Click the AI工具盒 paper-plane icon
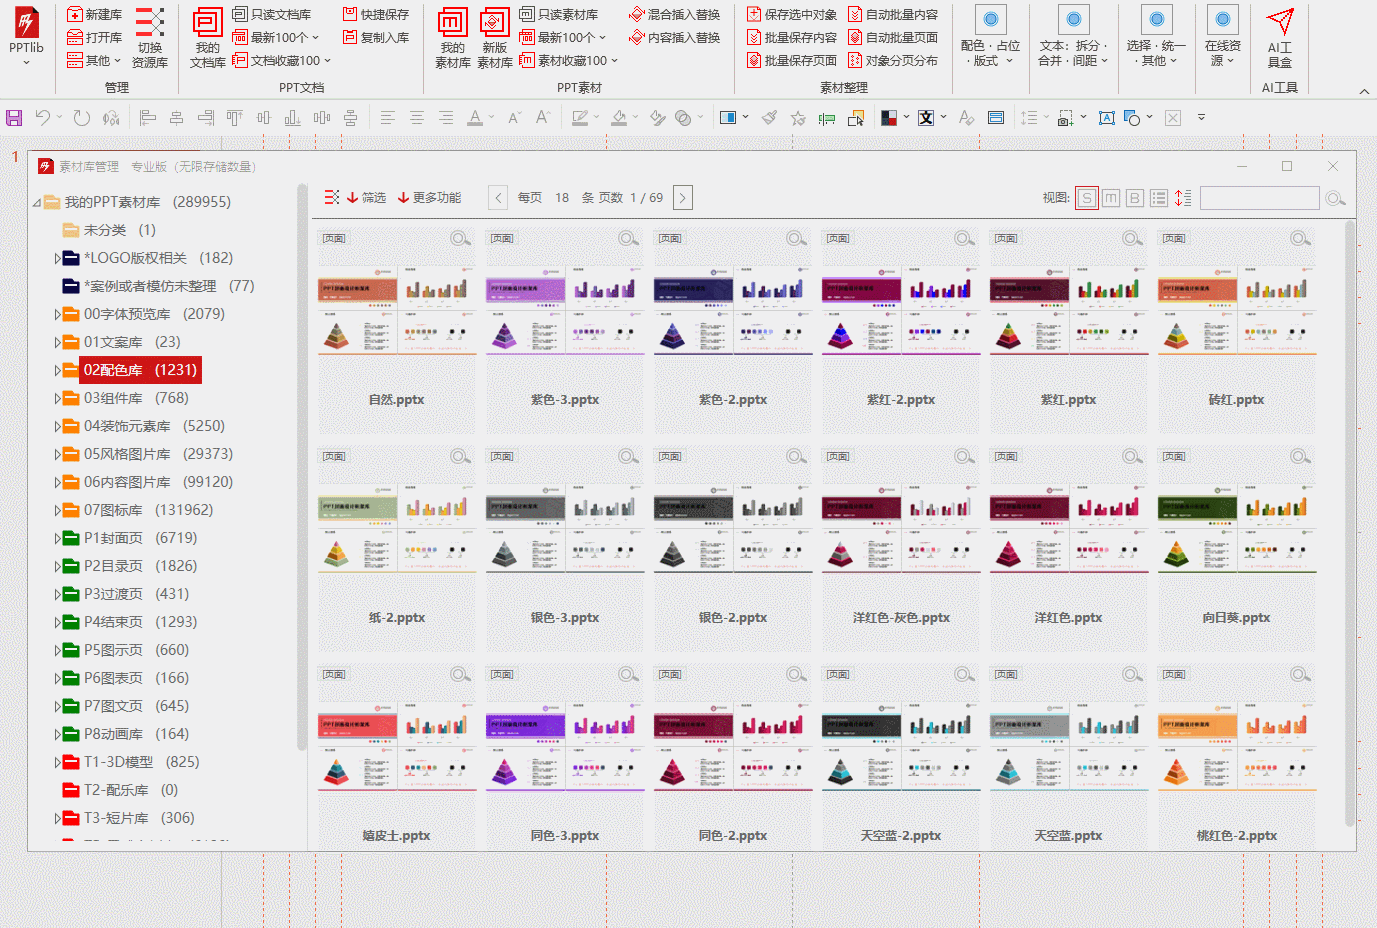Image resolution: width=1377 pixels, height=928 pixels. (1280, 21)
